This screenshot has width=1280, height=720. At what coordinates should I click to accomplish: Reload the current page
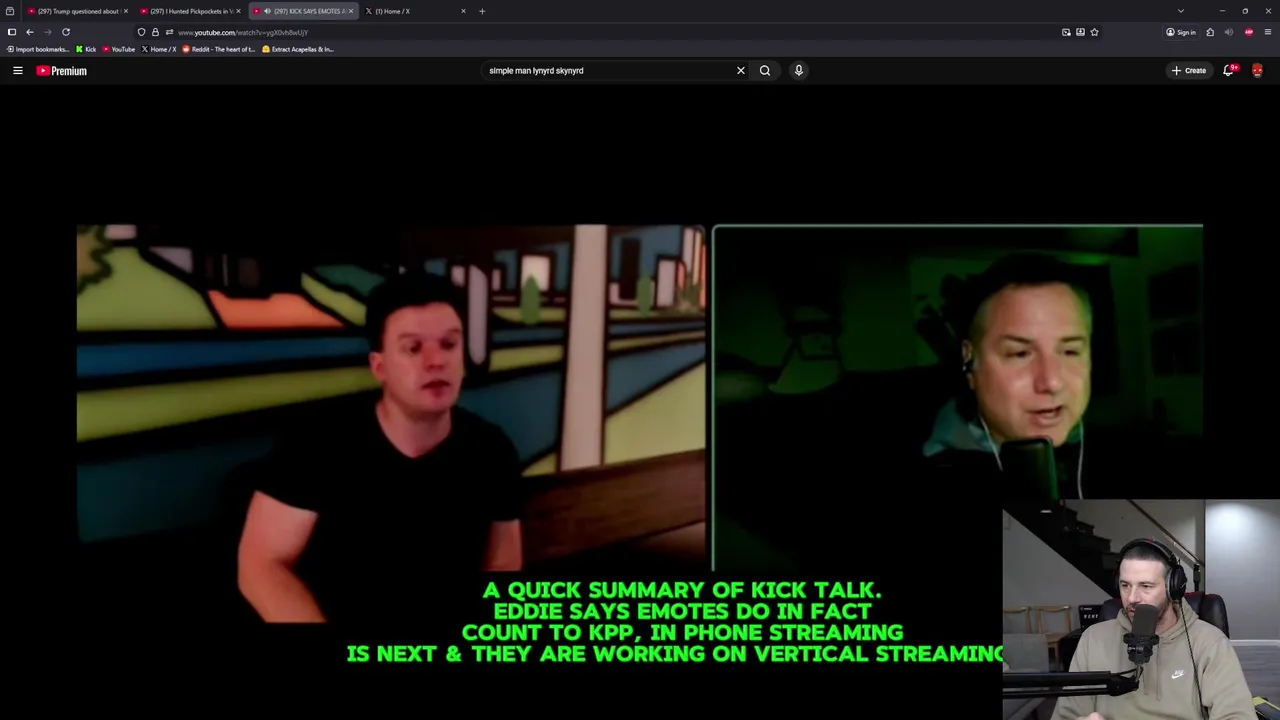(x=66, y=32)
